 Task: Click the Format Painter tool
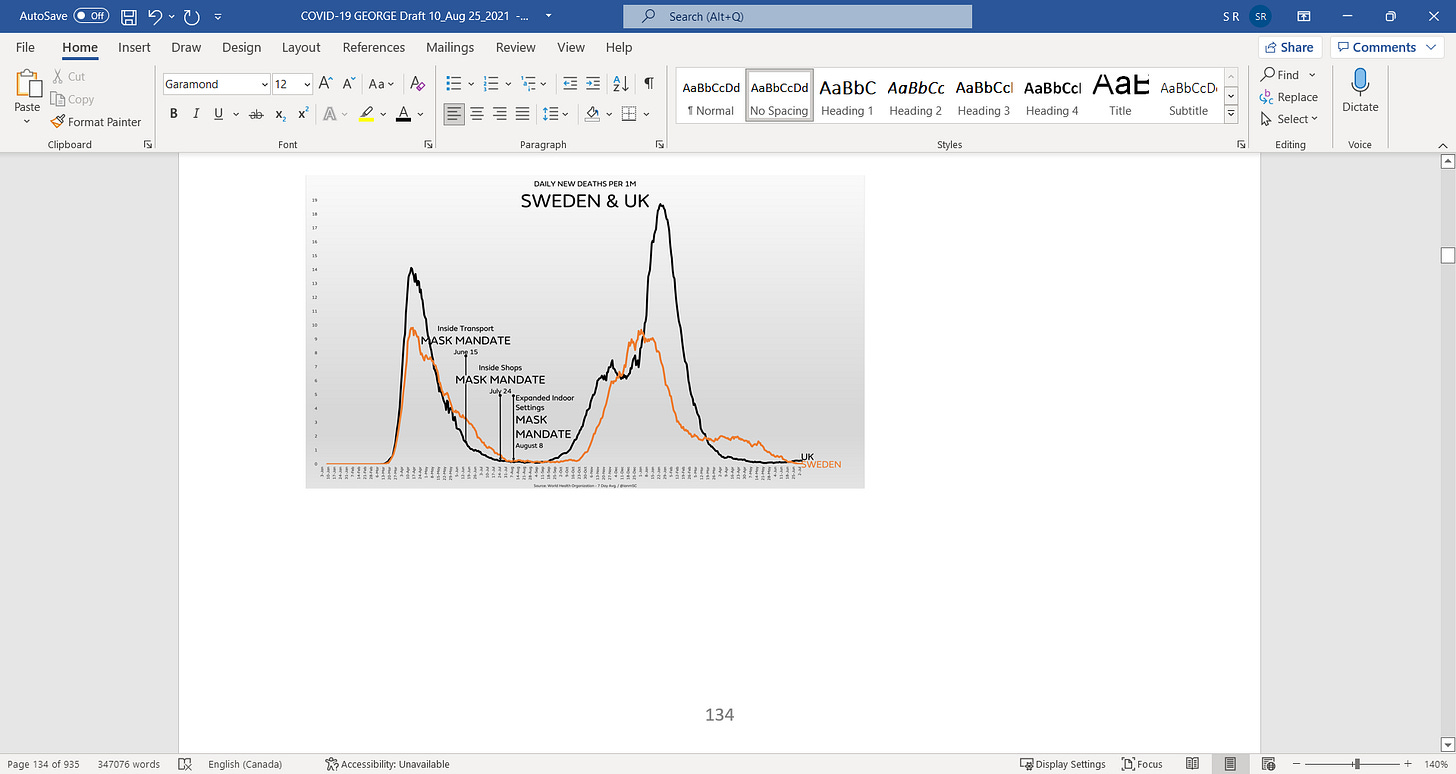coord(96,122)
